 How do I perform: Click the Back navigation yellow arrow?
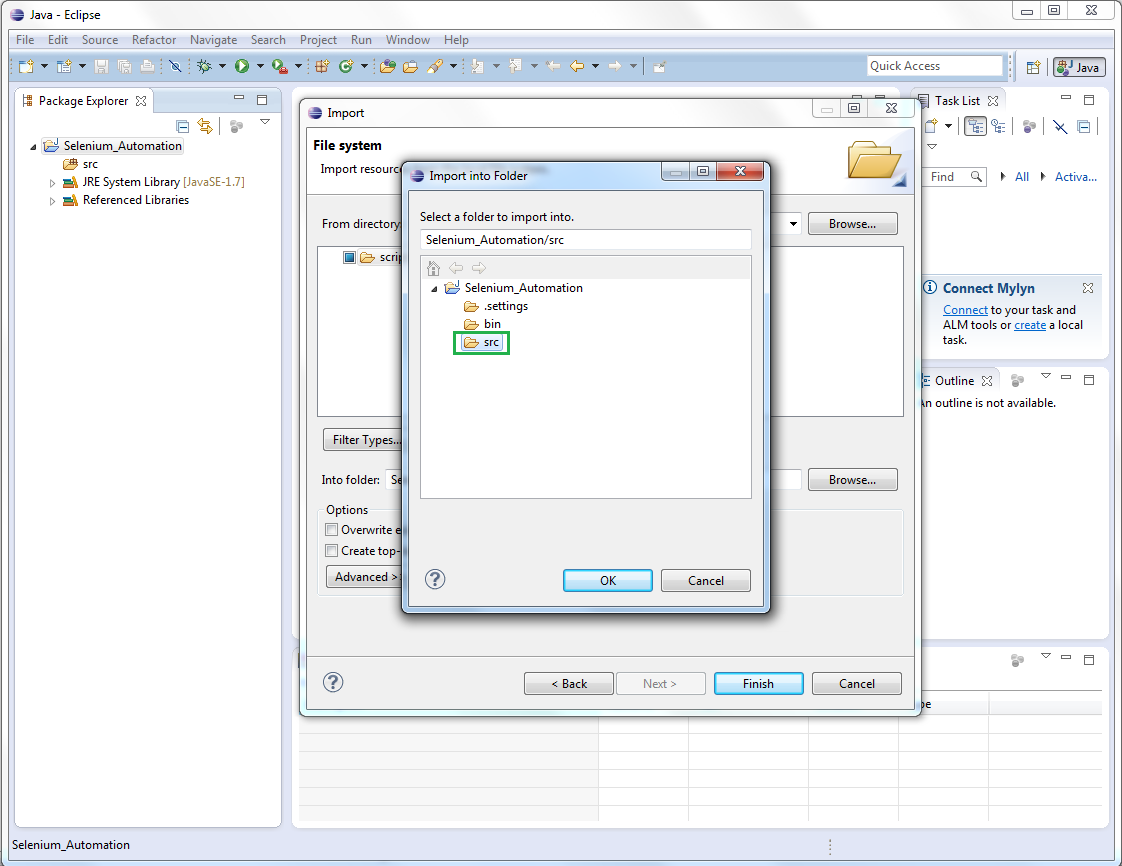[577, 67]
